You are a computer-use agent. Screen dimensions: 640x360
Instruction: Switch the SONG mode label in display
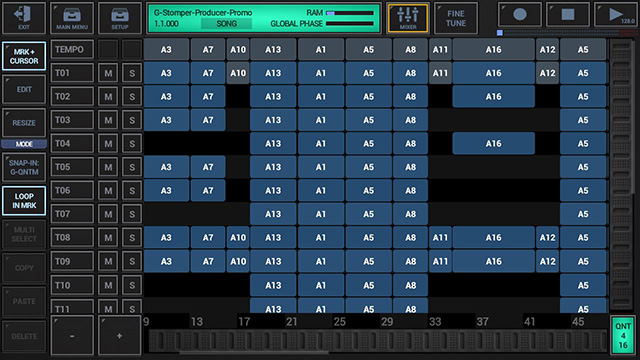click(x=227, y=24)
